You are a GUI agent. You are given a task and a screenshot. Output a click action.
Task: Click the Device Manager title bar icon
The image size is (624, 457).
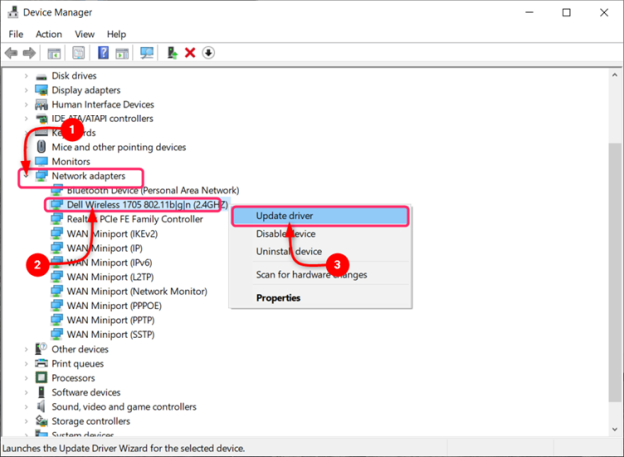point(13,12)
